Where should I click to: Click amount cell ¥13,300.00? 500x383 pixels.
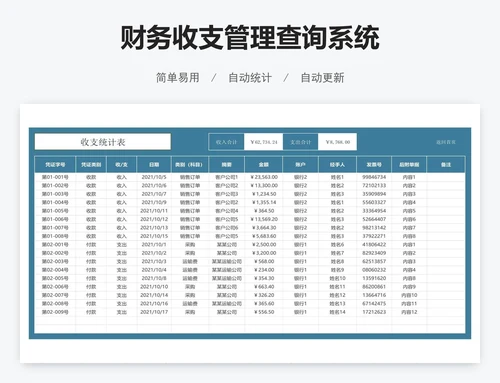tap(264, 185)
